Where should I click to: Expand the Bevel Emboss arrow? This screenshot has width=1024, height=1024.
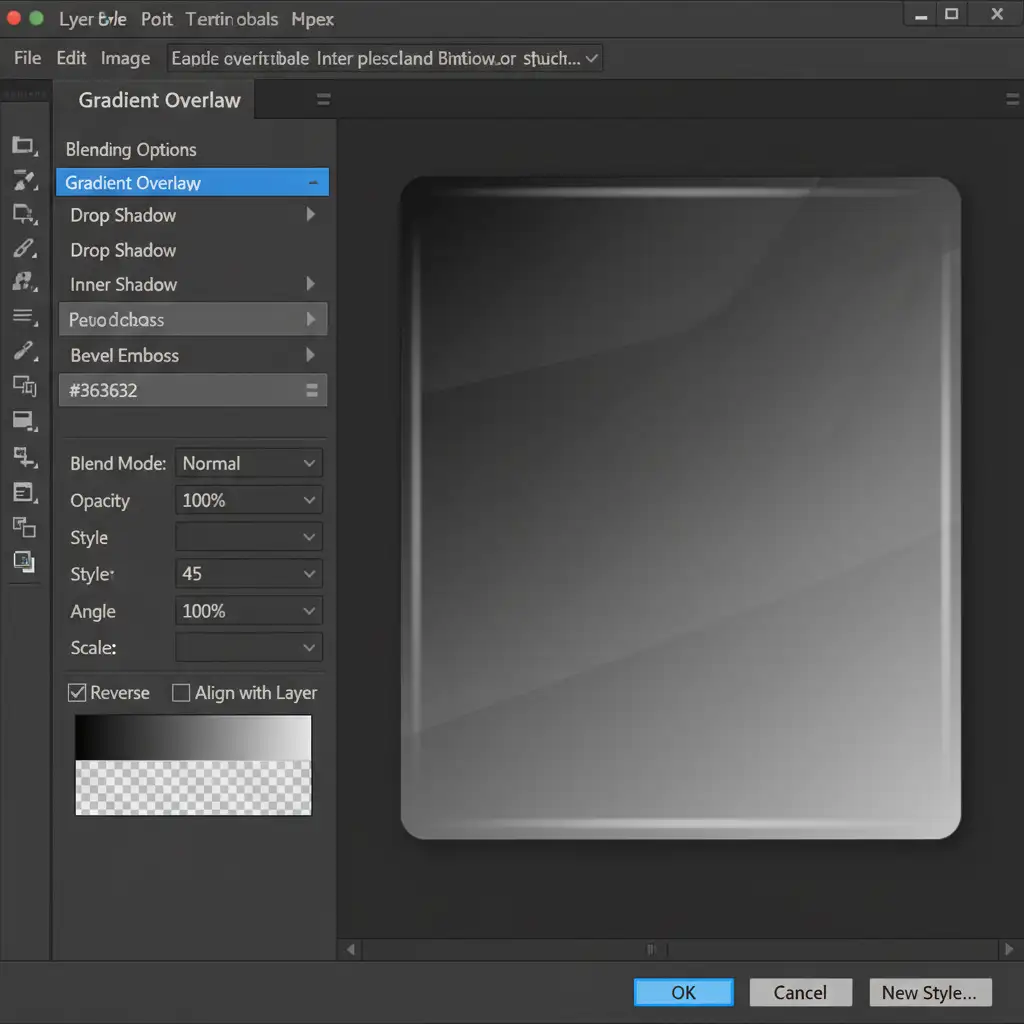pyautogui.click(x=310, y=355)
